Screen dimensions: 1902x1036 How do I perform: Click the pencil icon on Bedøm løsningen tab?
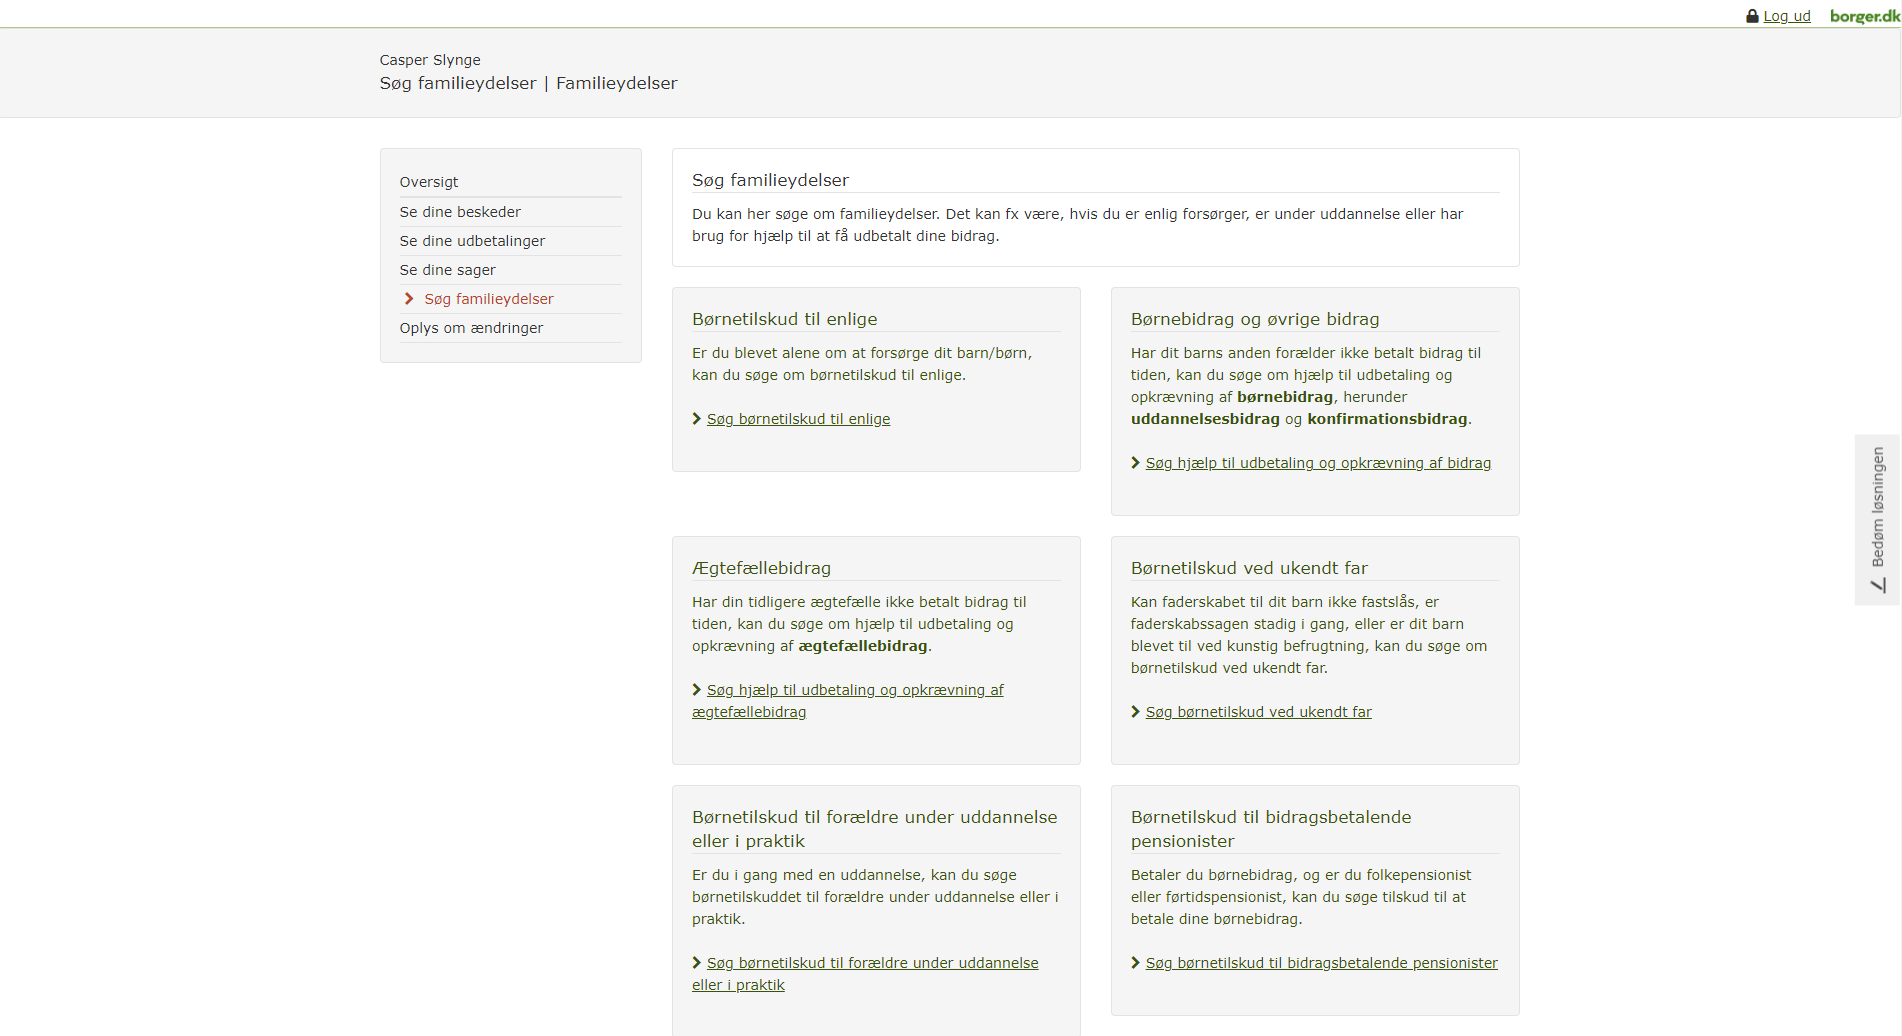[x=1878, y=585]
